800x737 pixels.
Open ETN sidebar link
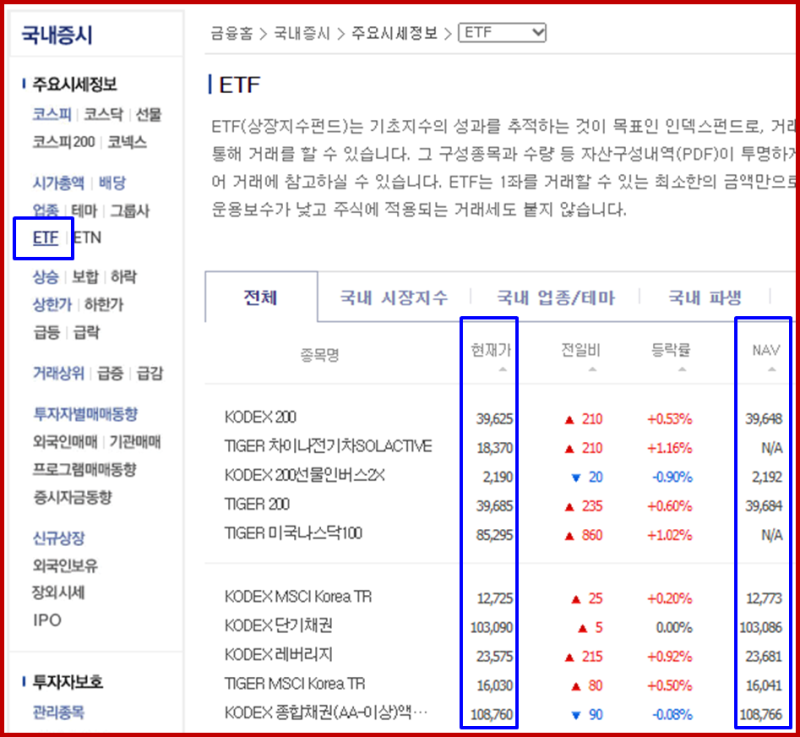pyautogui.click(x=87, y=238)
